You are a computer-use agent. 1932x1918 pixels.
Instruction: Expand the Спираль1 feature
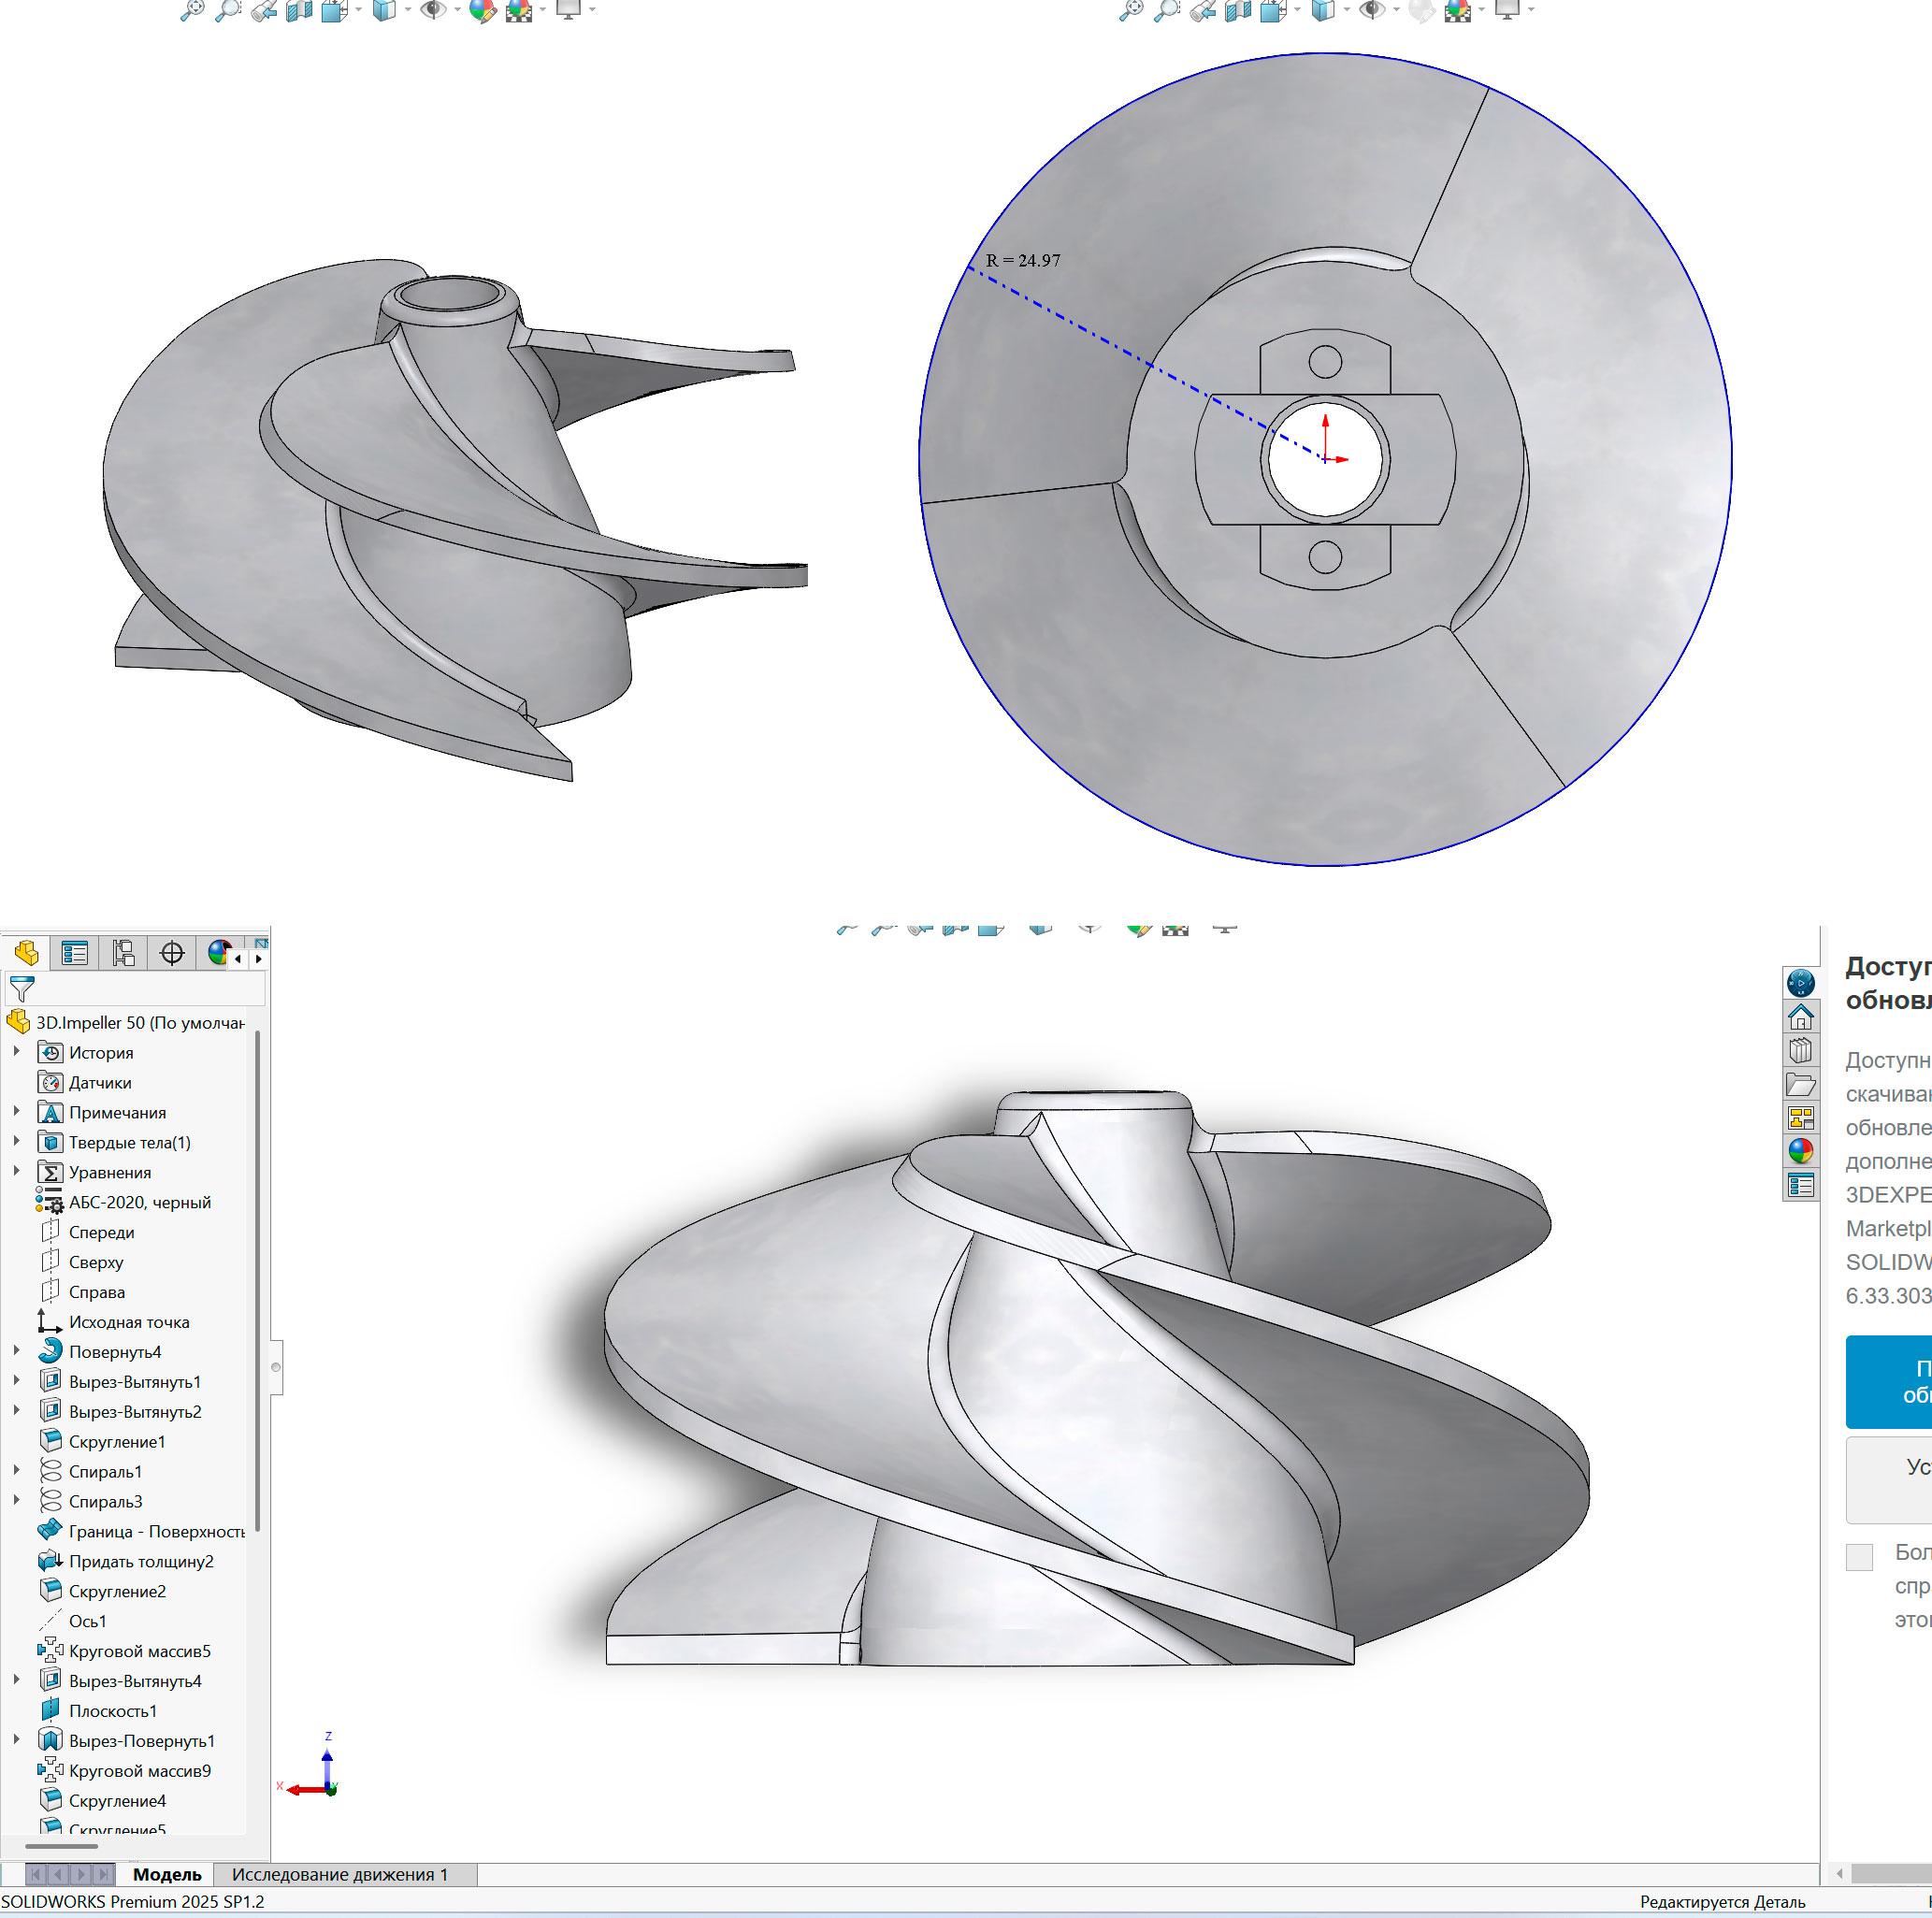[x=16, y=1471]
